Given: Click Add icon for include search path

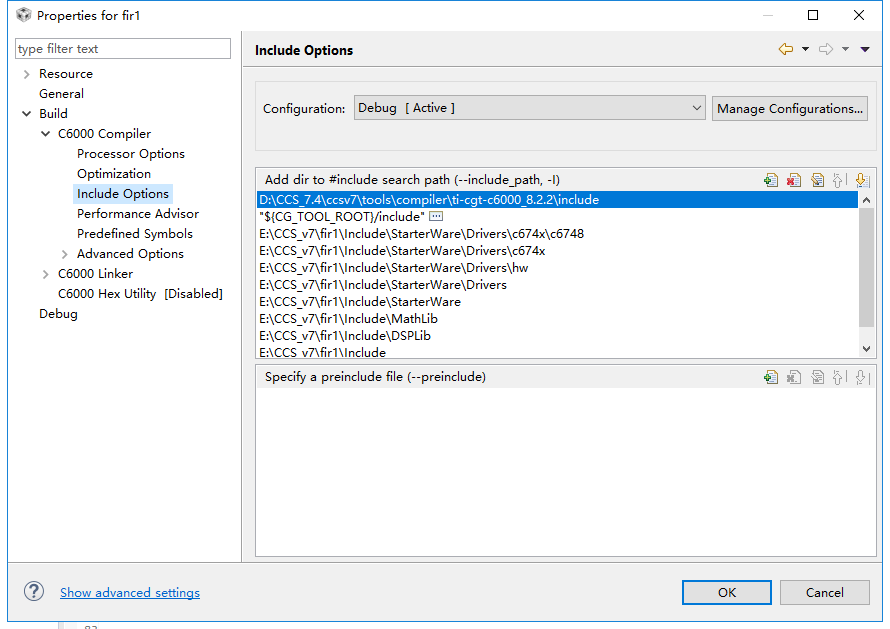Looking at the screenshot, I should (771, 180).
